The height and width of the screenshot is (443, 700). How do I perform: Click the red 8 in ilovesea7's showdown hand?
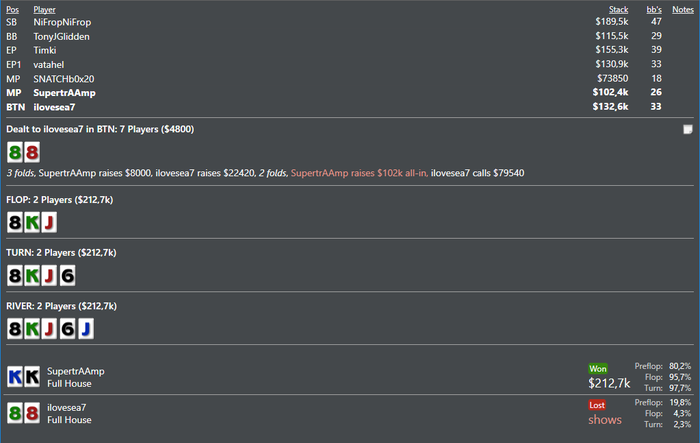(32, 413)
